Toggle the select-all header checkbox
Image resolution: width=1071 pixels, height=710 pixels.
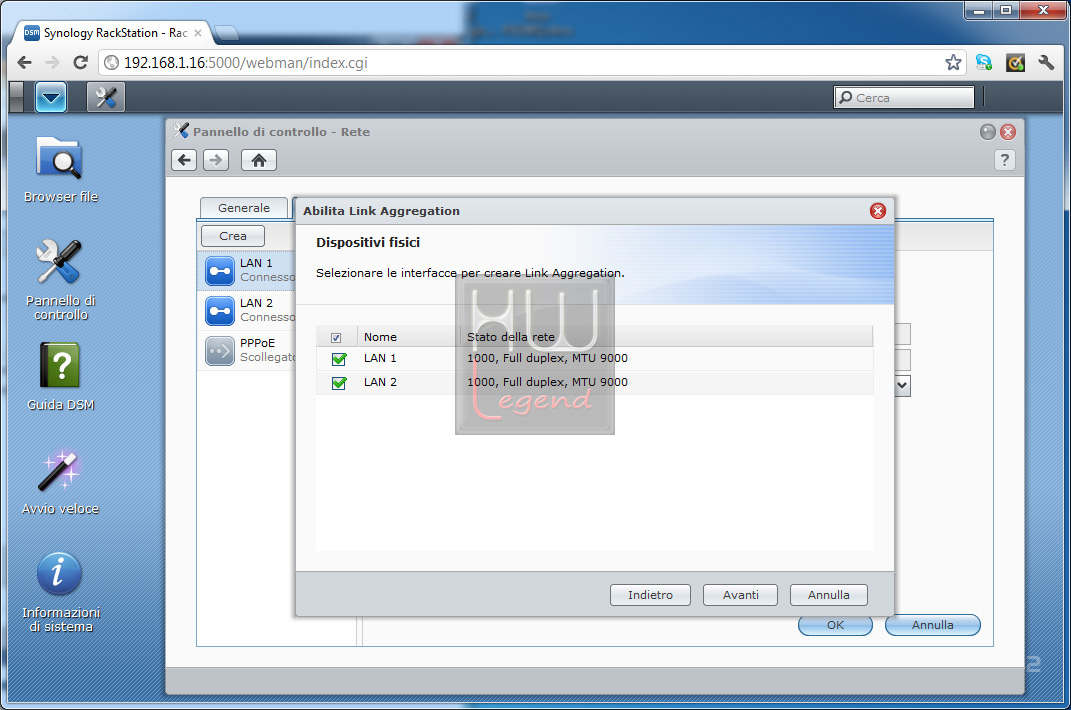pyautogui.click(x=336, y=338)
